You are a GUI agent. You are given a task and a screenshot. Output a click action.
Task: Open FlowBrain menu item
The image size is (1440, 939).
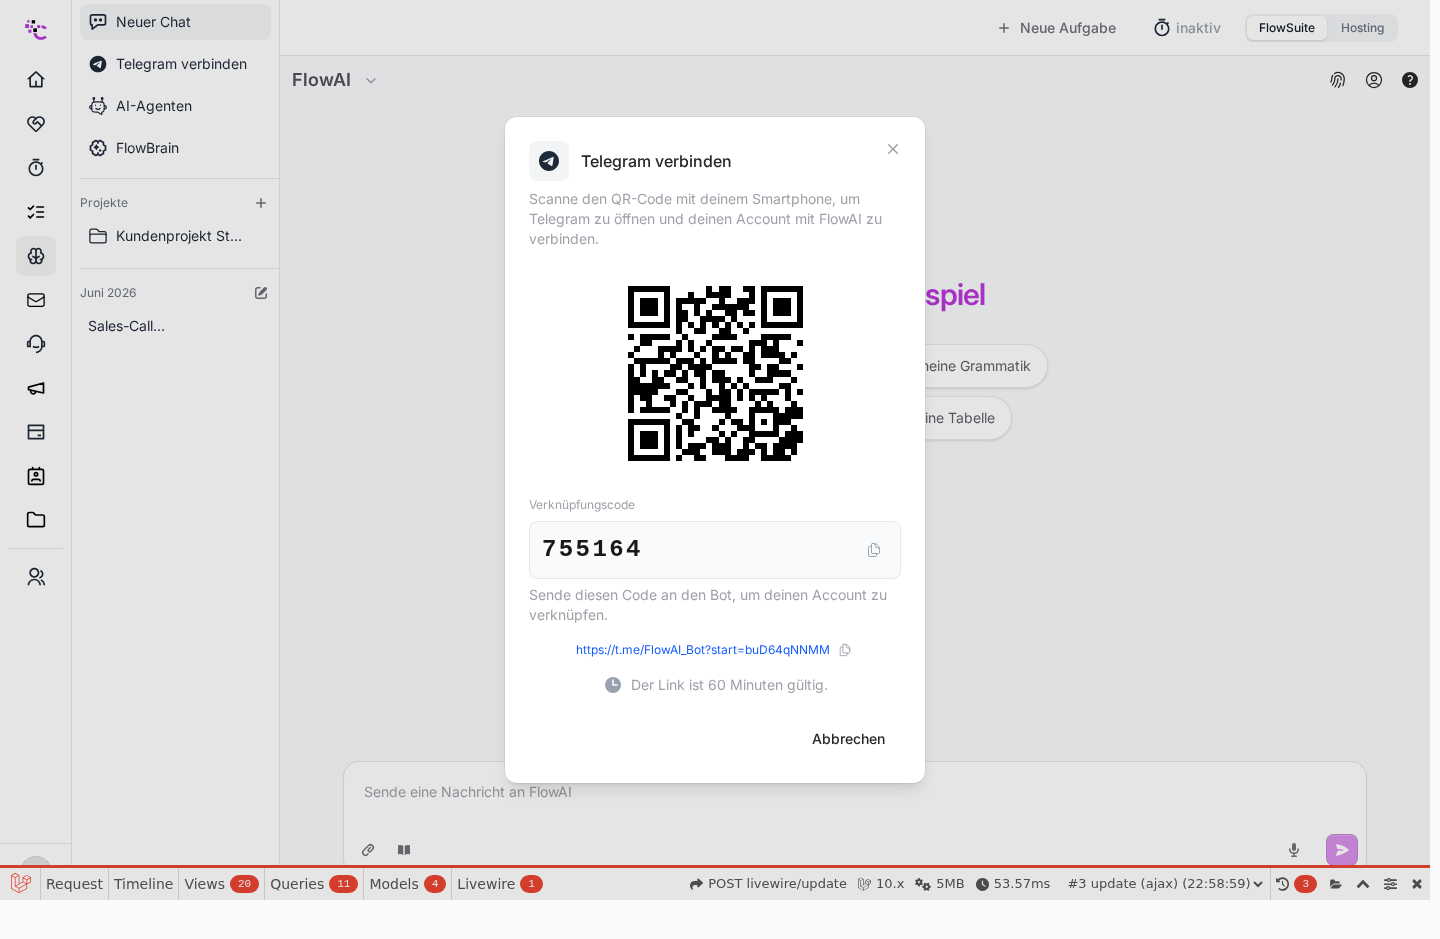pyautogui.click(x=175, y=148)
